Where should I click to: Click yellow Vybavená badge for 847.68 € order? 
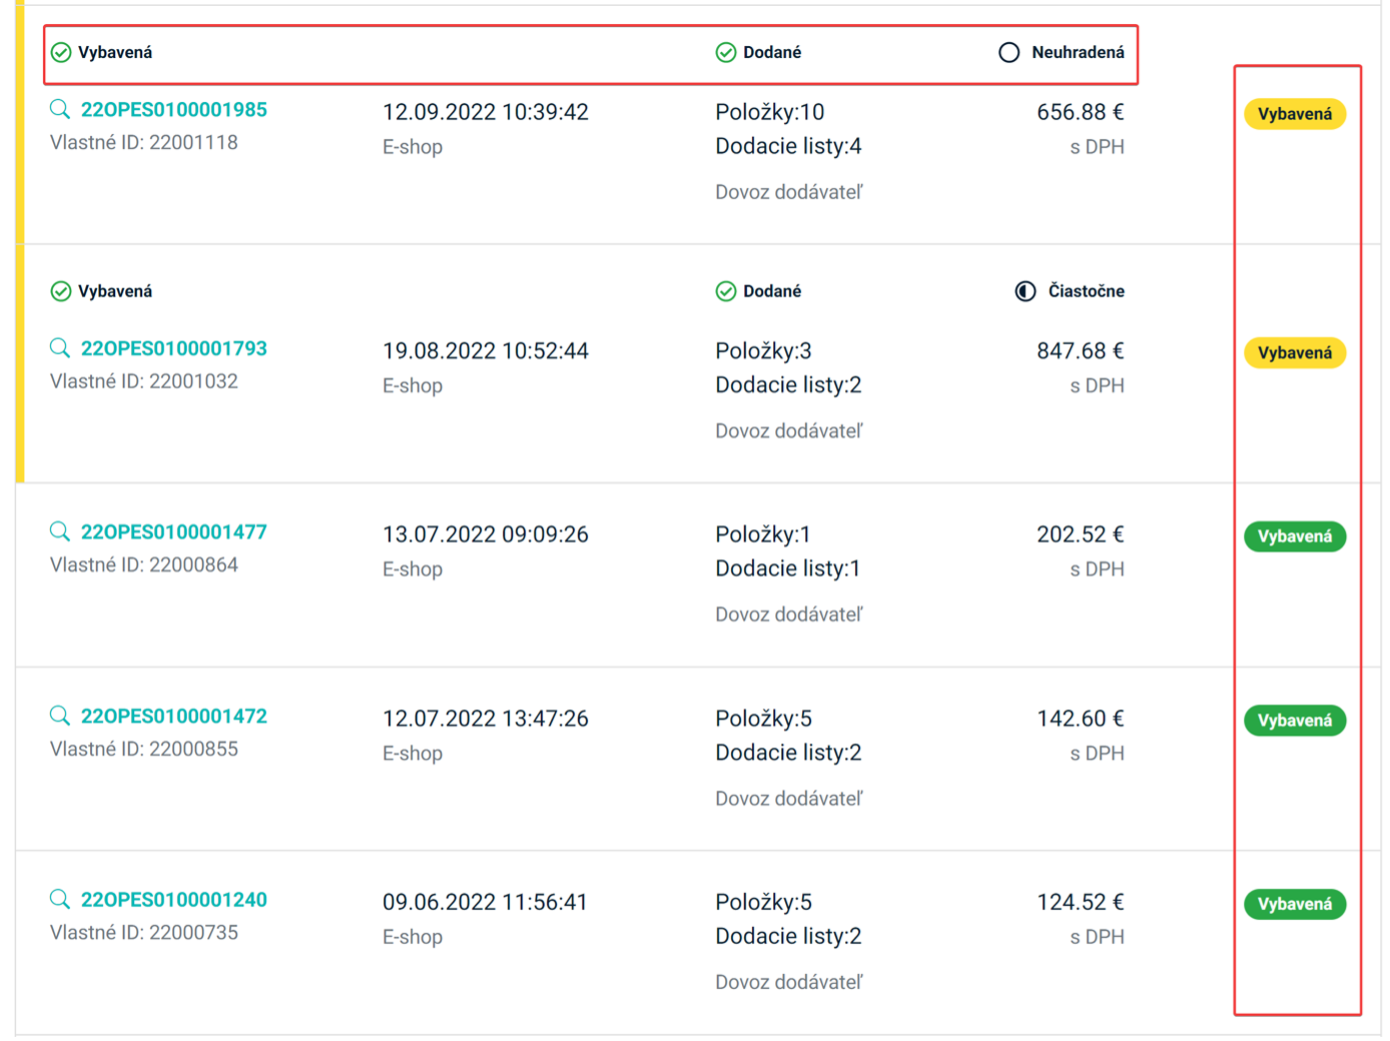coord(1294,353)
